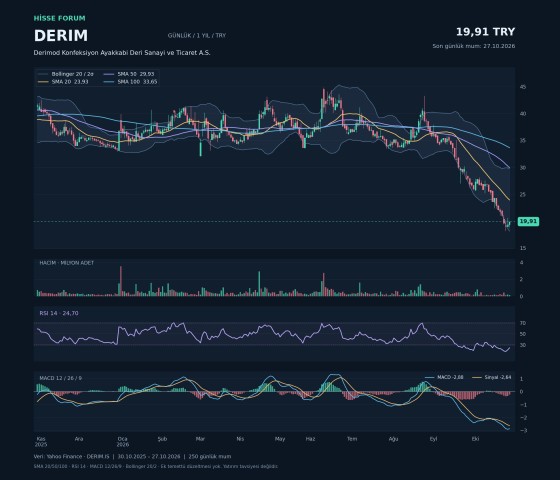Viewport: 560px width, 480px height.
Task: Click the 'SMA 100 33,65' legend entry
Action: (131, 82)
